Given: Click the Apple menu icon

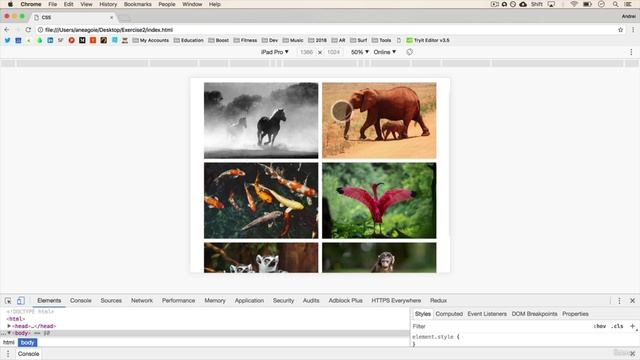Looking at the screenshot, I should pos(10,4).
